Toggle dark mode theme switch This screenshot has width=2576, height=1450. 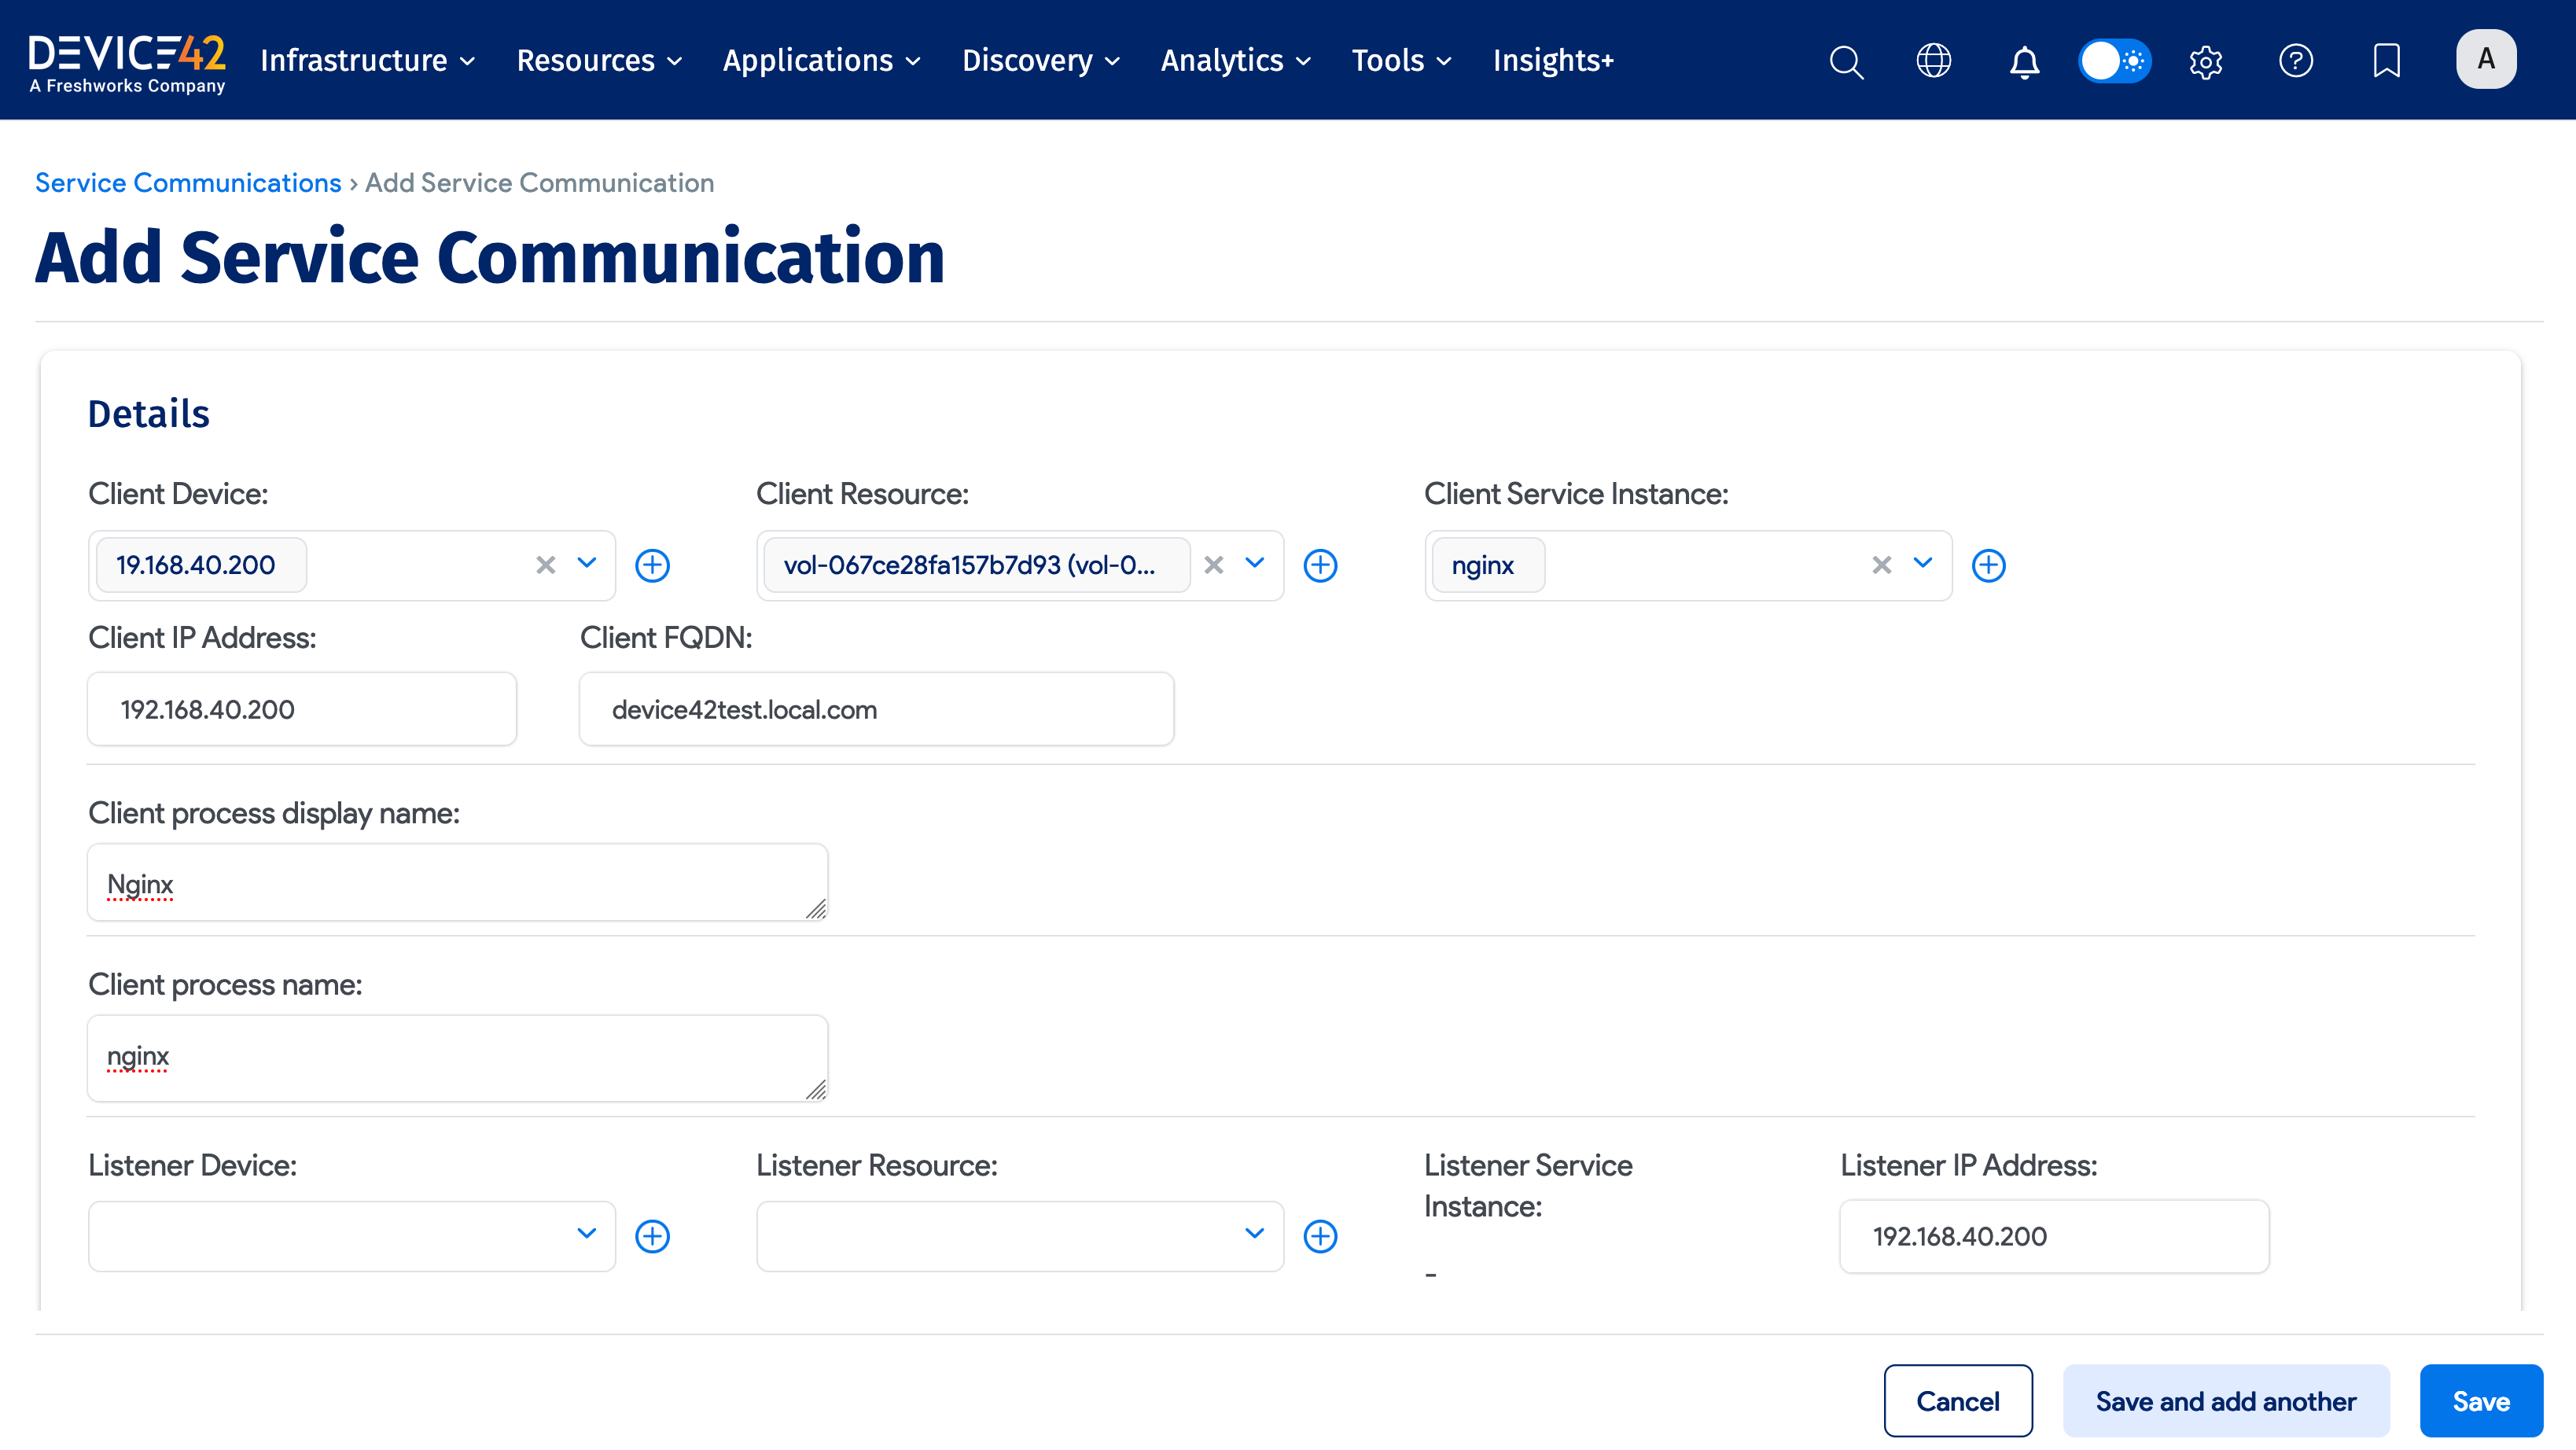click(x=2115, y=60)
